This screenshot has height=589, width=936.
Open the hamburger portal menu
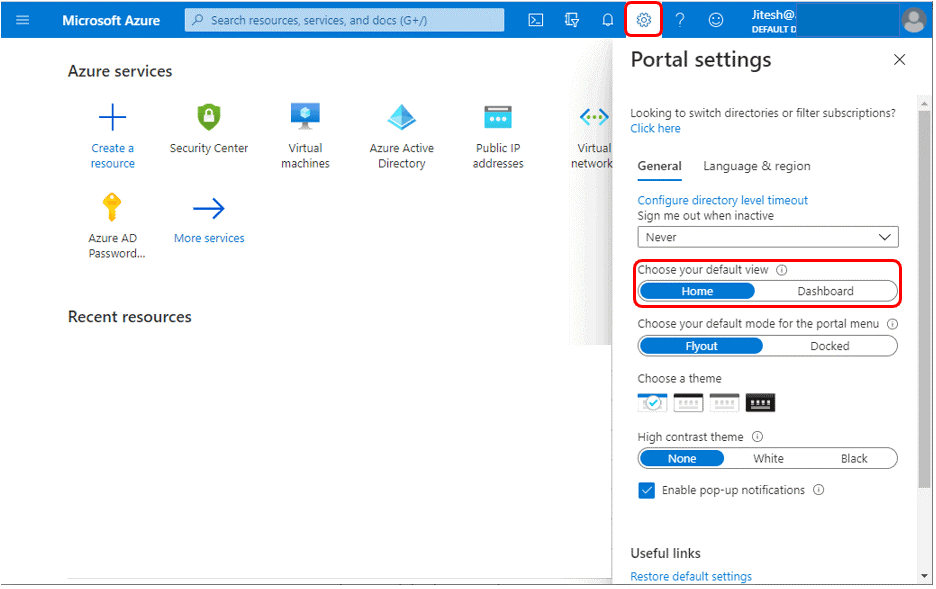pyautogui.click(x=23, y=20)
